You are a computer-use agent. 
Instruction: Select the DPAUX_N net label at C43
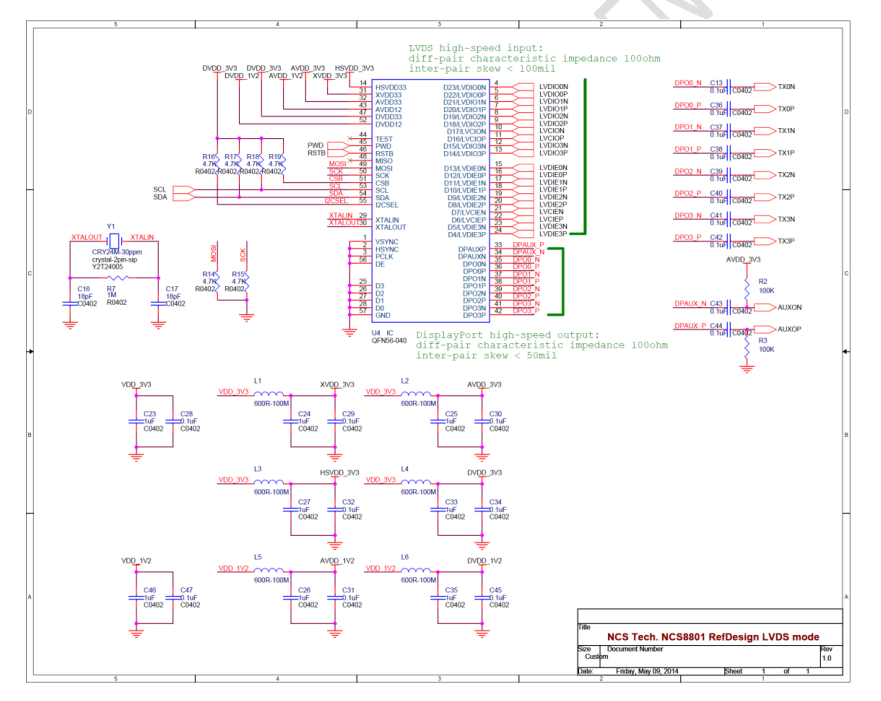pos(690,303)
